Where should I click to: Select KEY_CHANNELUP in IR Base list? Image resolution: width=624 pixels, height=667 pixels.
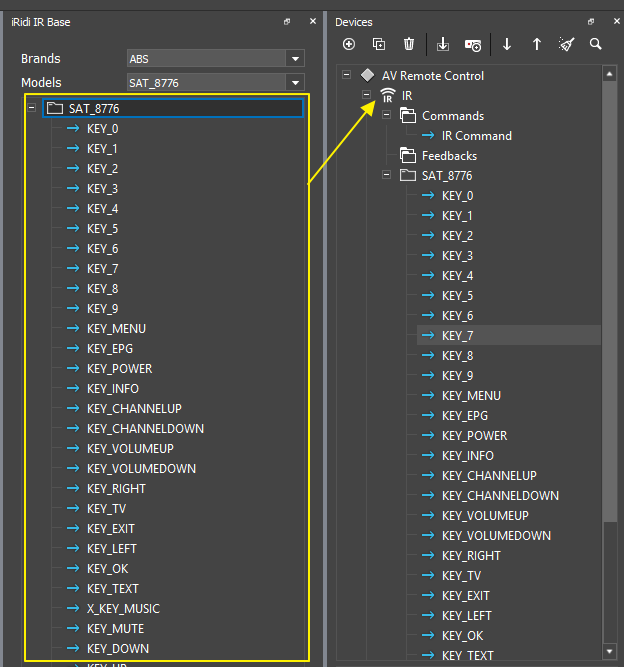(134, 408)
